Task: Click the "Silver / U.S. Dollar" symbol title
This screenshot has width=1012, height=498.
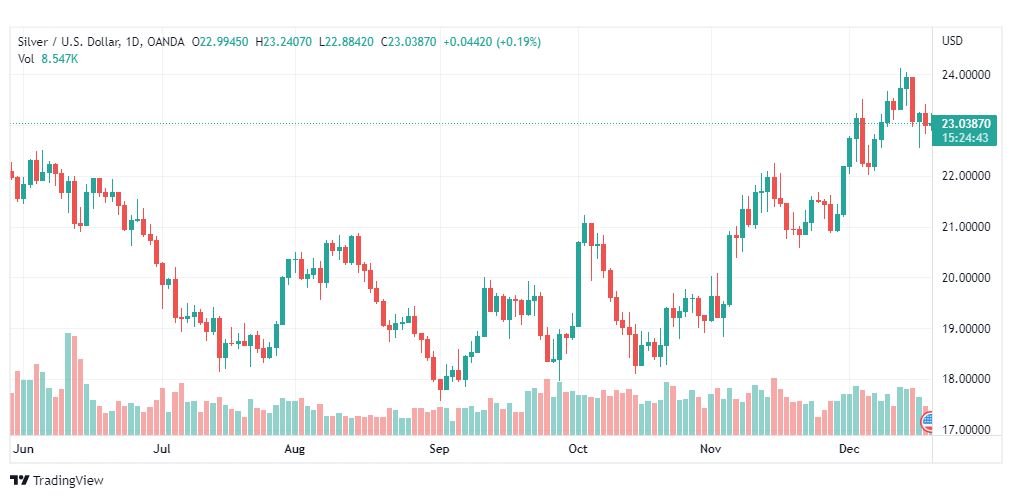Action: coord(65,41)
